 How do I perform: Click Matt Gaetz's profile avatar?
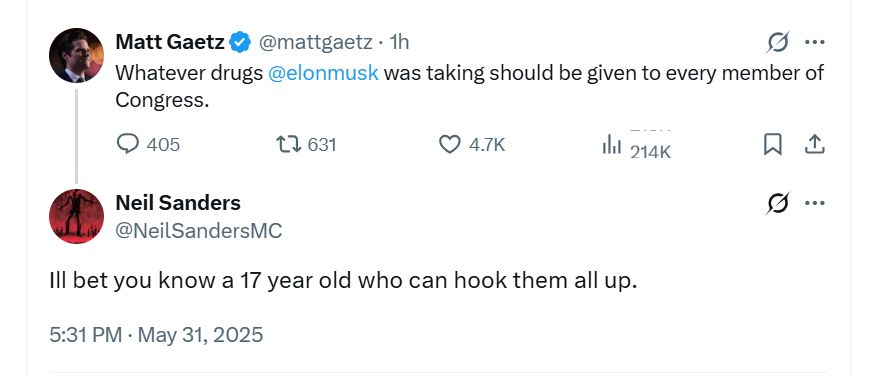click(76, 55)
